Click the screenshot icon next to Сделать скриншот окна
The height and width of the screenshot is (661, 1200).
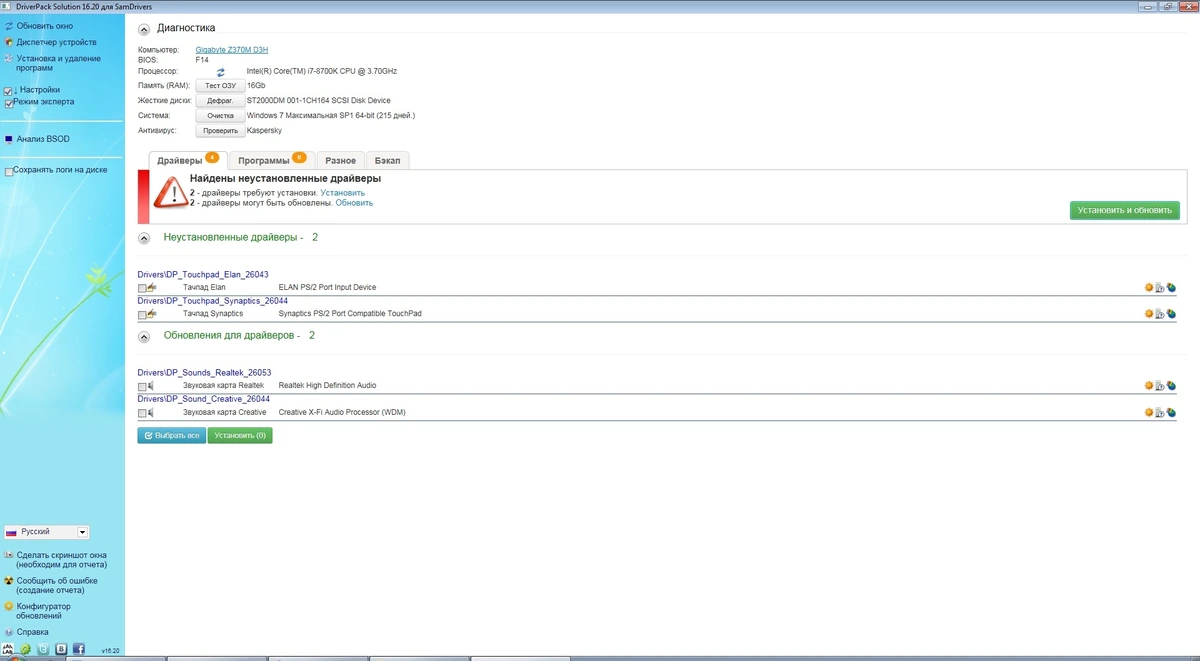[x=9, y=554]
